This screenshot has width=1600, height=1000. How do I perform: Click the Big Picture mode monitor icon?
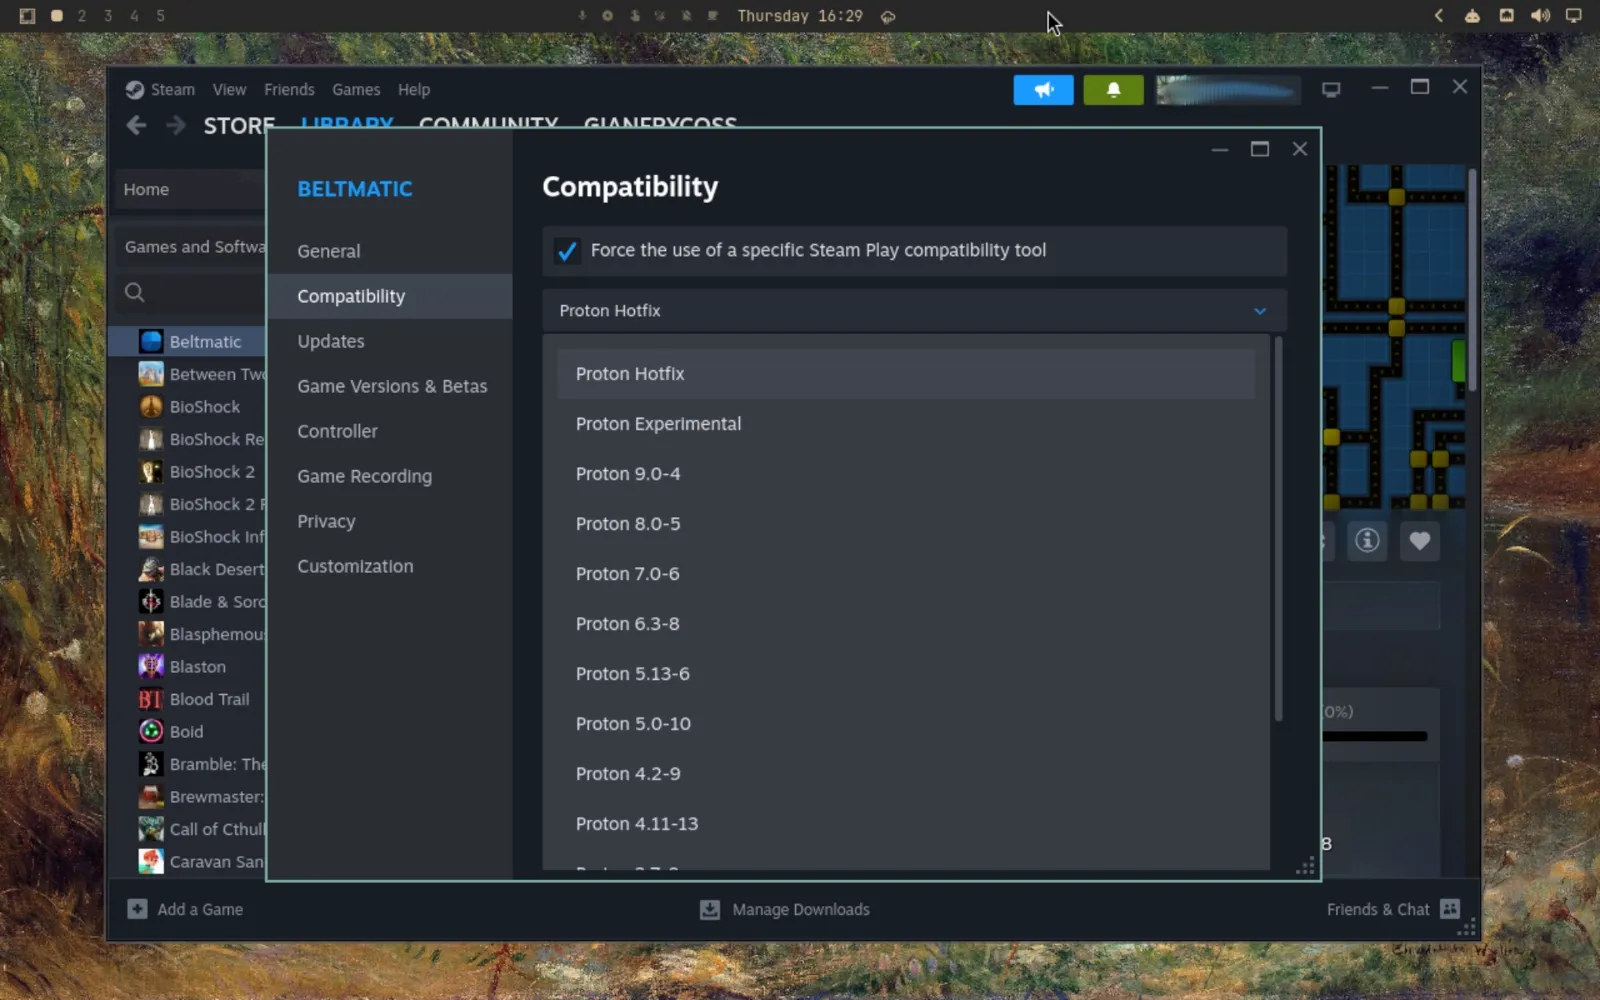pos(1331,90)
